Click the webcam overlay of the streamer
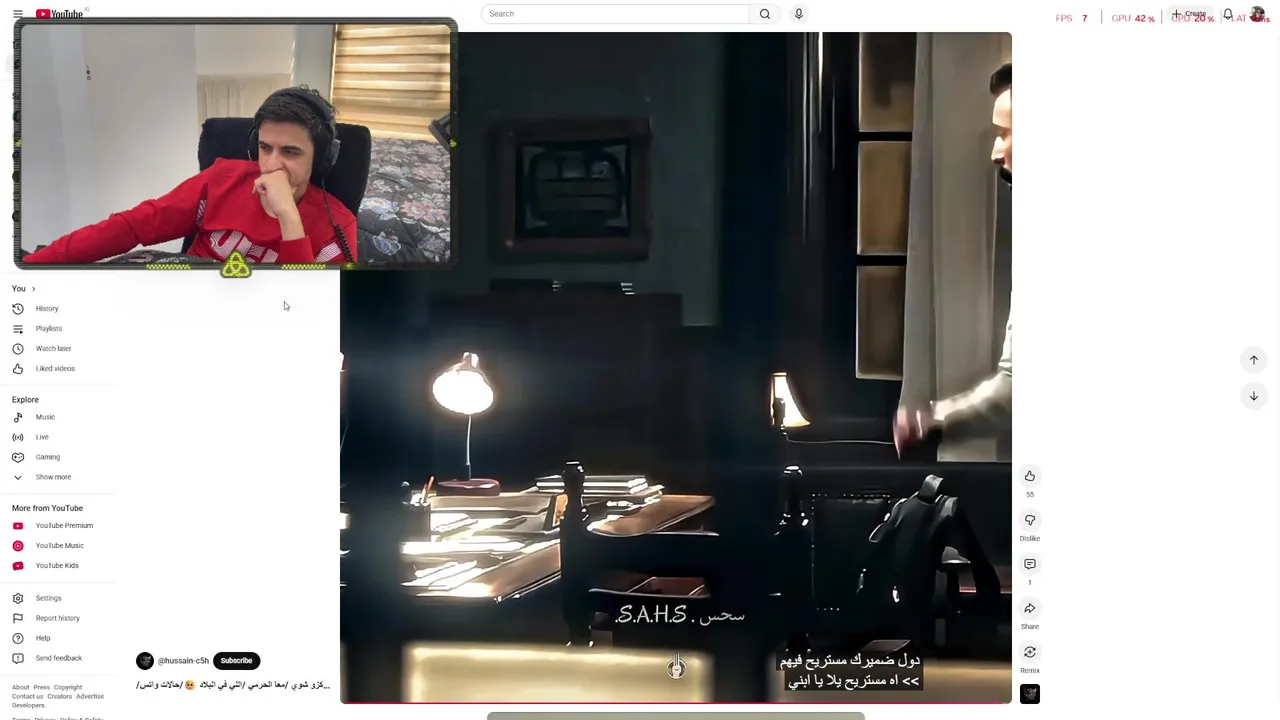1280x720 pixels. coord(235,146)
